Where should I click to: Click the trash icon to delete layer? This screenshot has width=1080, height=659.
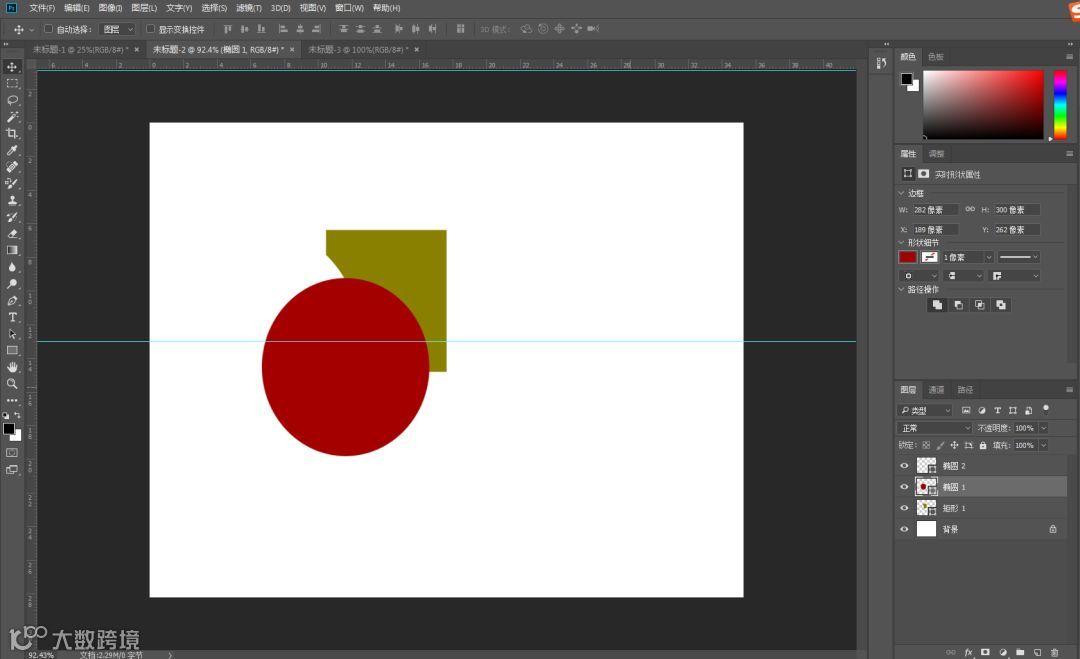(x=1054, y=652)
